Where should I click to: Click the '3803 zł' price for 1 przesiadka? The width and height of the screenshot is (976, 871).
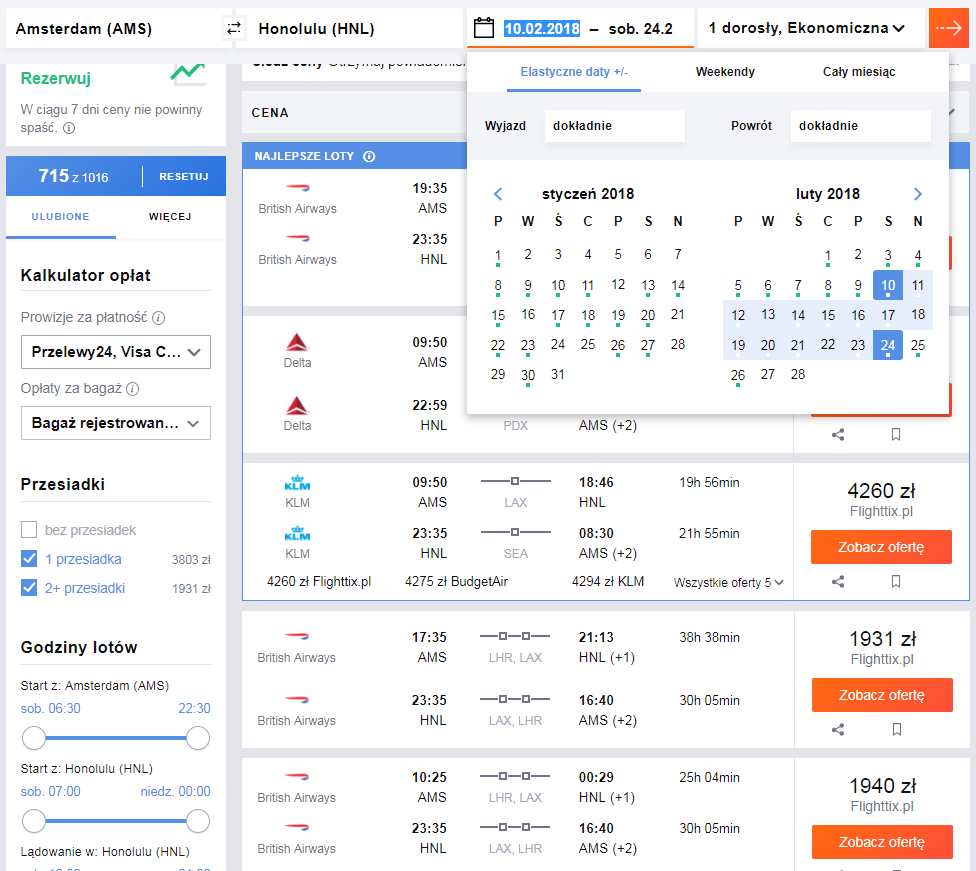point(191,560)
